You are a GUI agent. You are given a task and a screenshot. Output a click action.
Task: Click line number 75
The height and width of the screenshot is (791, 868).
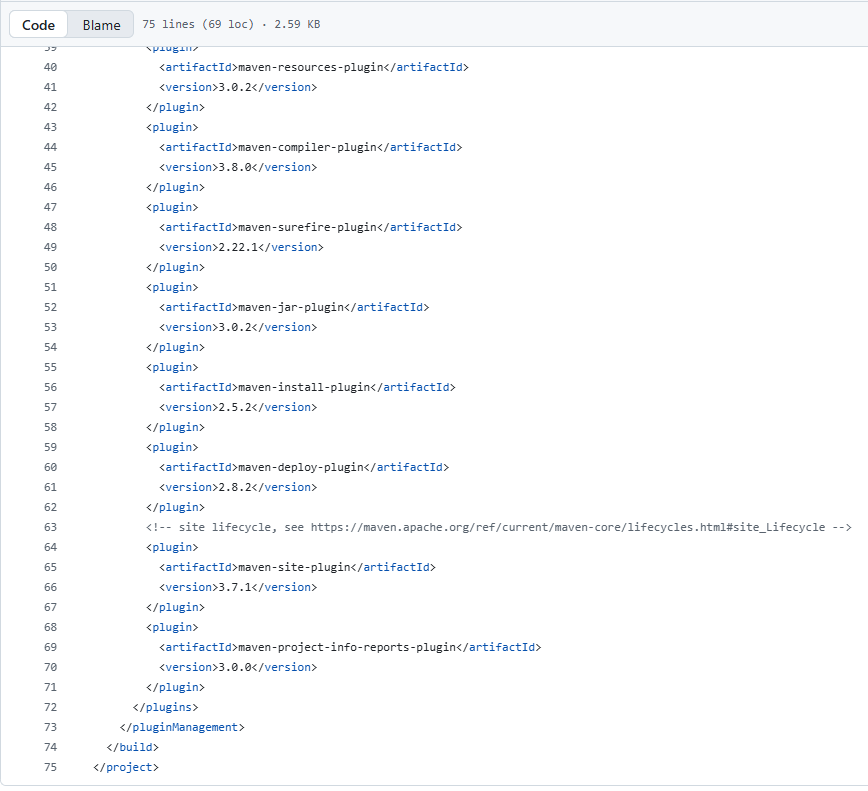50,767
